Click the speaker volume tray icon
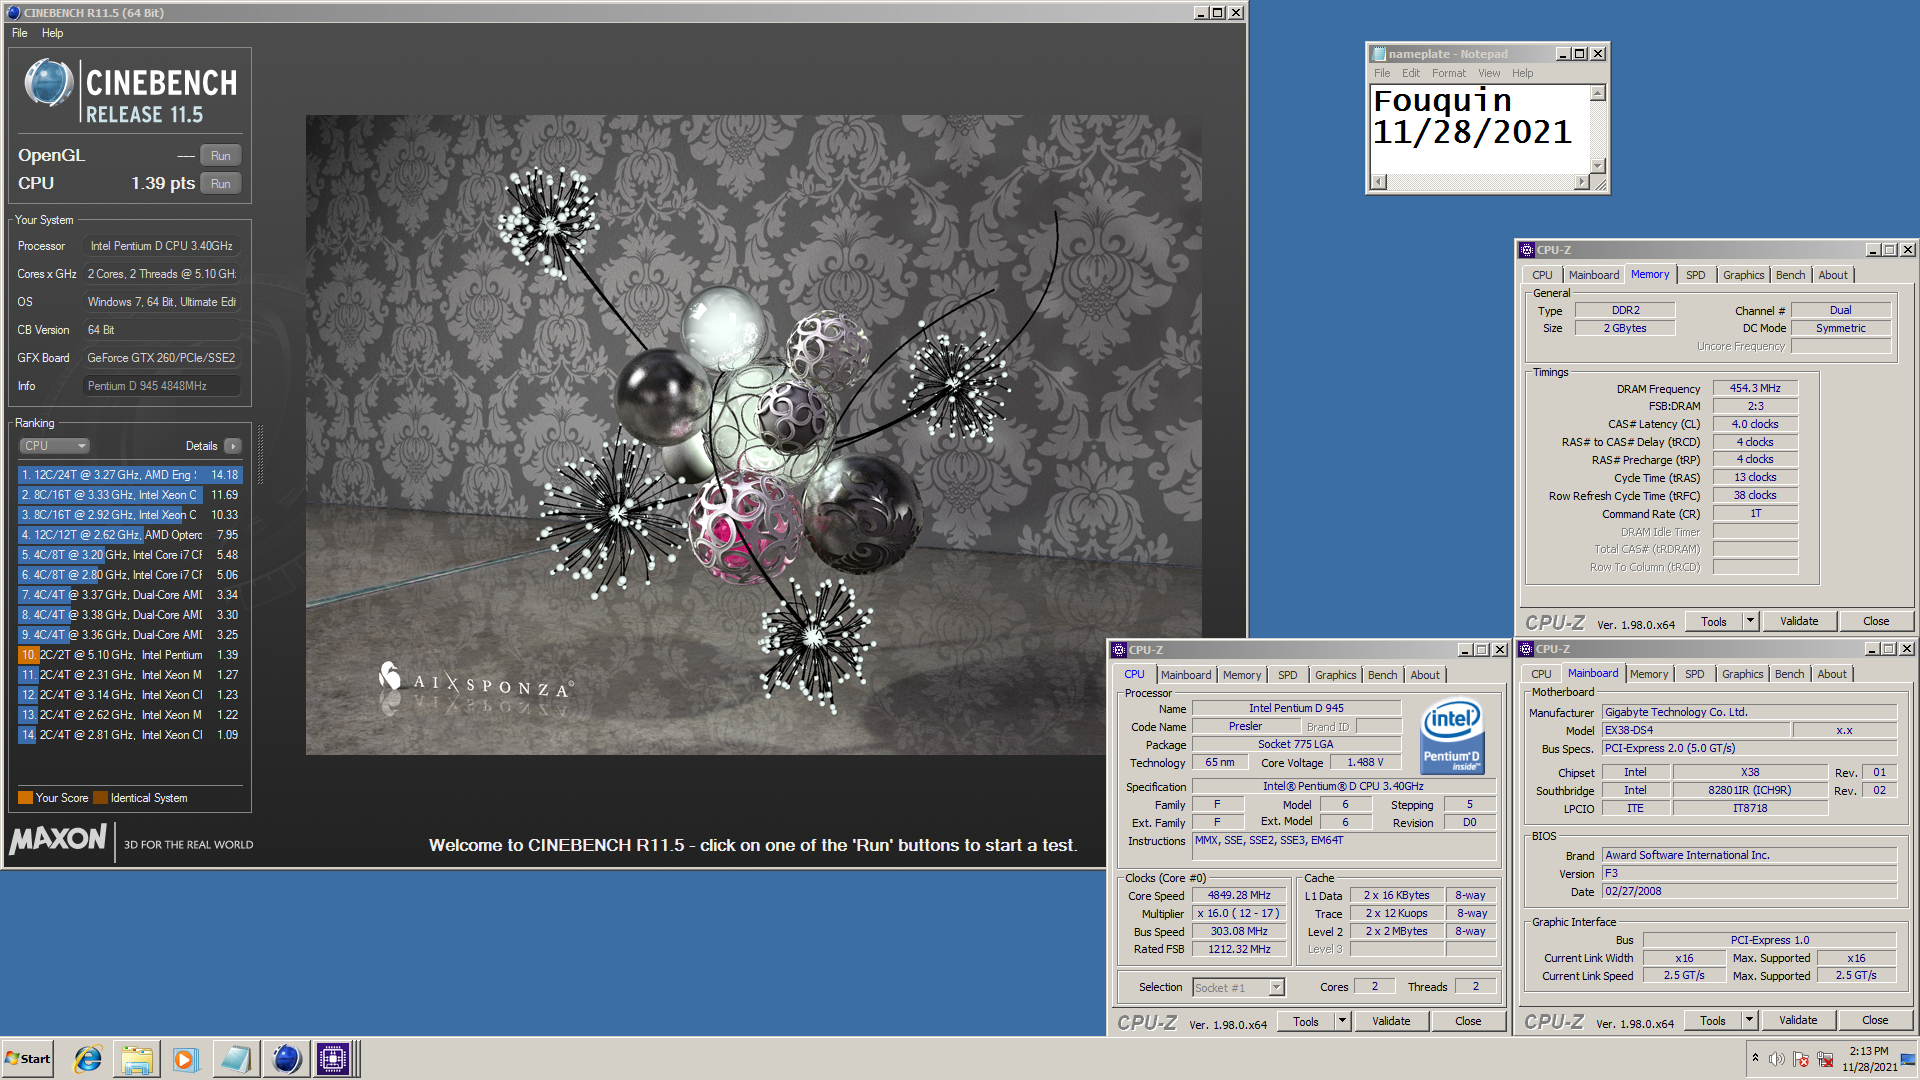 pyautogui.click(x=1777, y=1059)
